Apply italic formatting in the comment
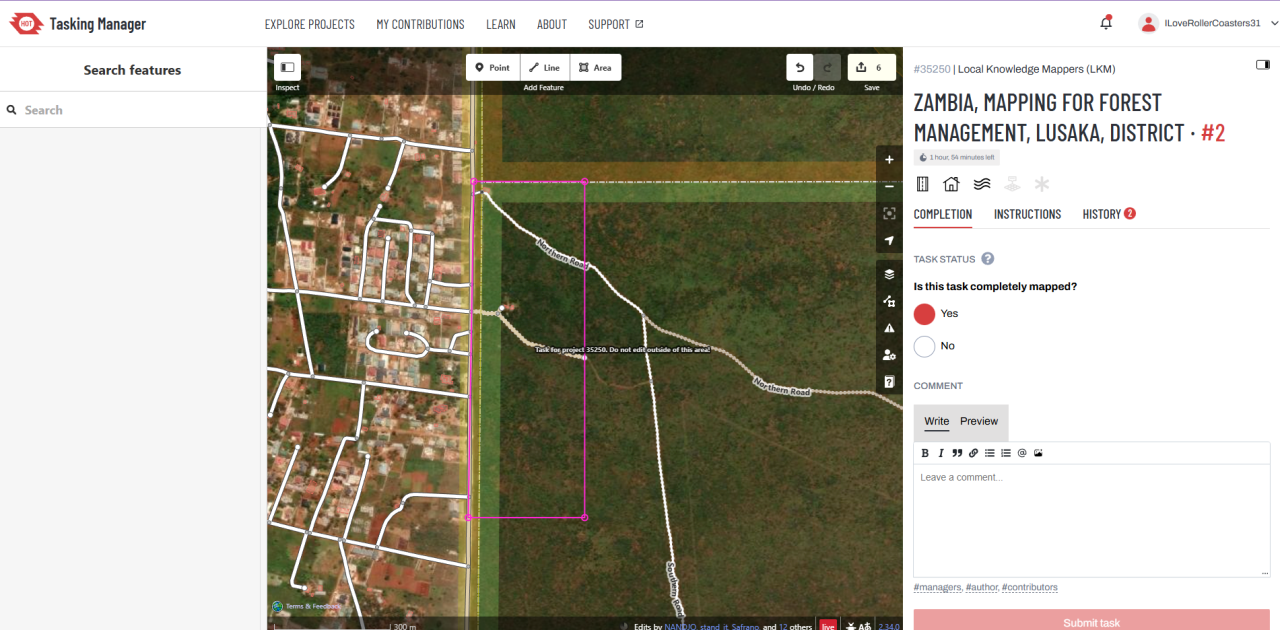Screen dimensions: 1280x630 [x=941, y=453]
